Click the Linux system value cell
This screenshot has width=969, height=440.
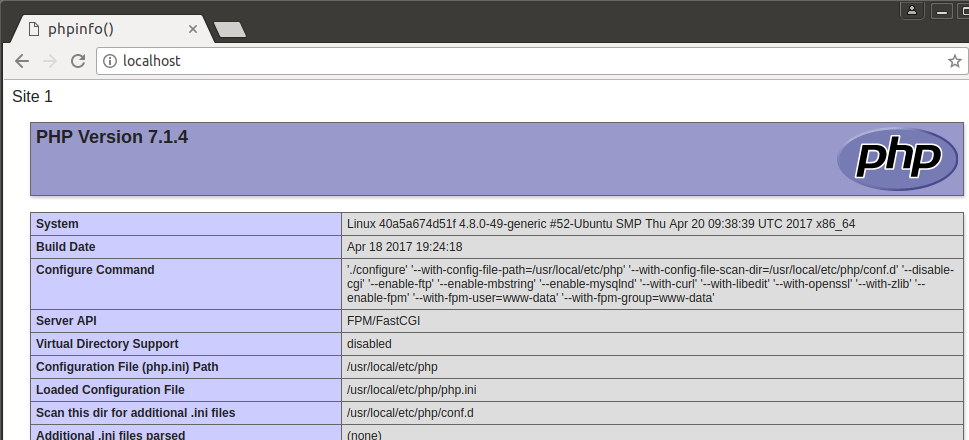click(x=652, y=224)
